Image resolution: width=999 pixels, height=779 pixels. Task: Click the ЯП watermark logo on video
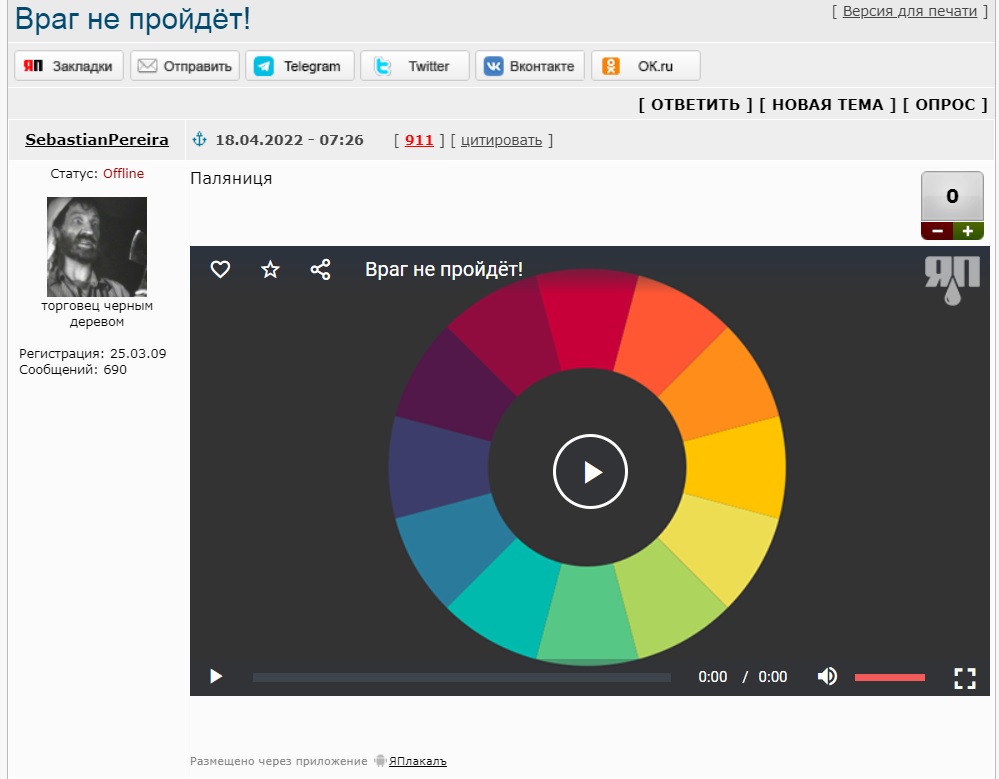click(x=952, y=280)
